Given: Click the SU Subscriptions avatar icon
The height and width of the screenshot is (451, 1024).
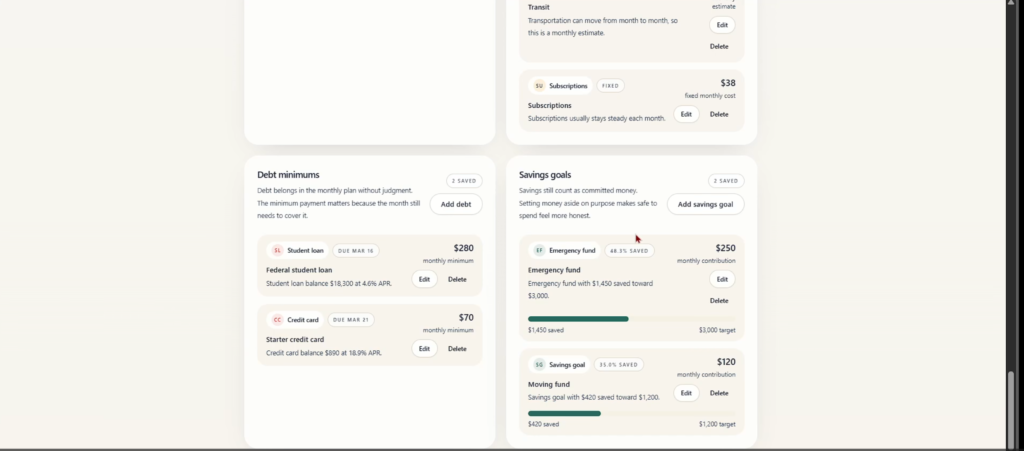Looking at the screenshot, I should [539, 86].
